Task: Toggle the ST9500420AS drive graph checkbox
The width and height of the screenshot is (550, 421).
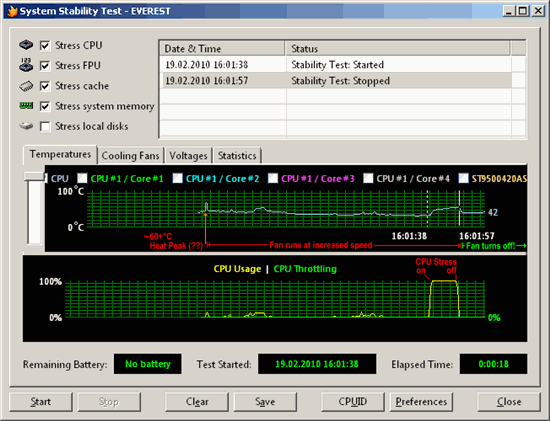Action: (x=463, y=178)
